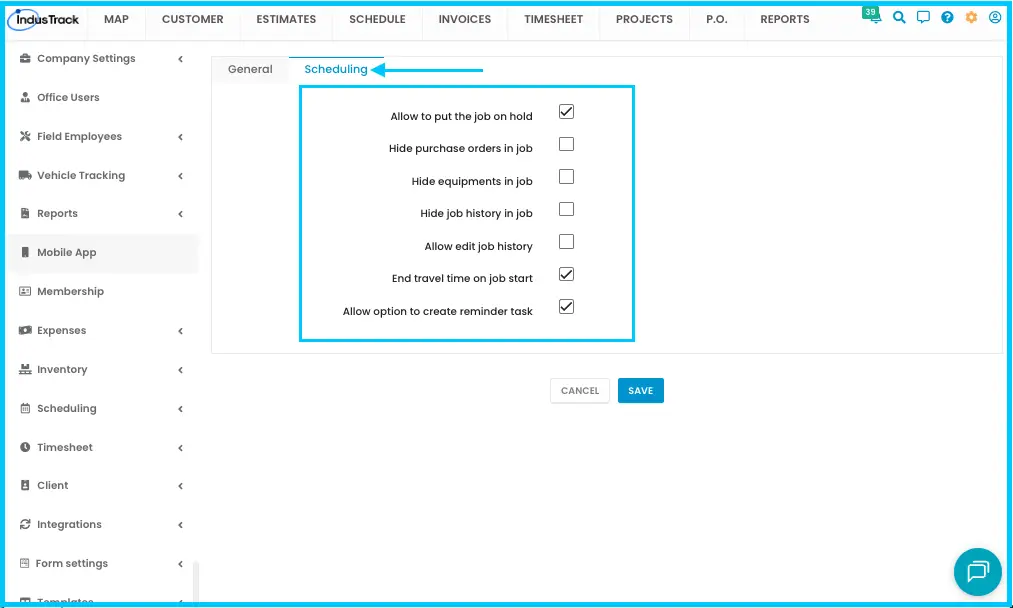
Task: Open the live chat bubble widget
Action: click(x=977, y=572)
